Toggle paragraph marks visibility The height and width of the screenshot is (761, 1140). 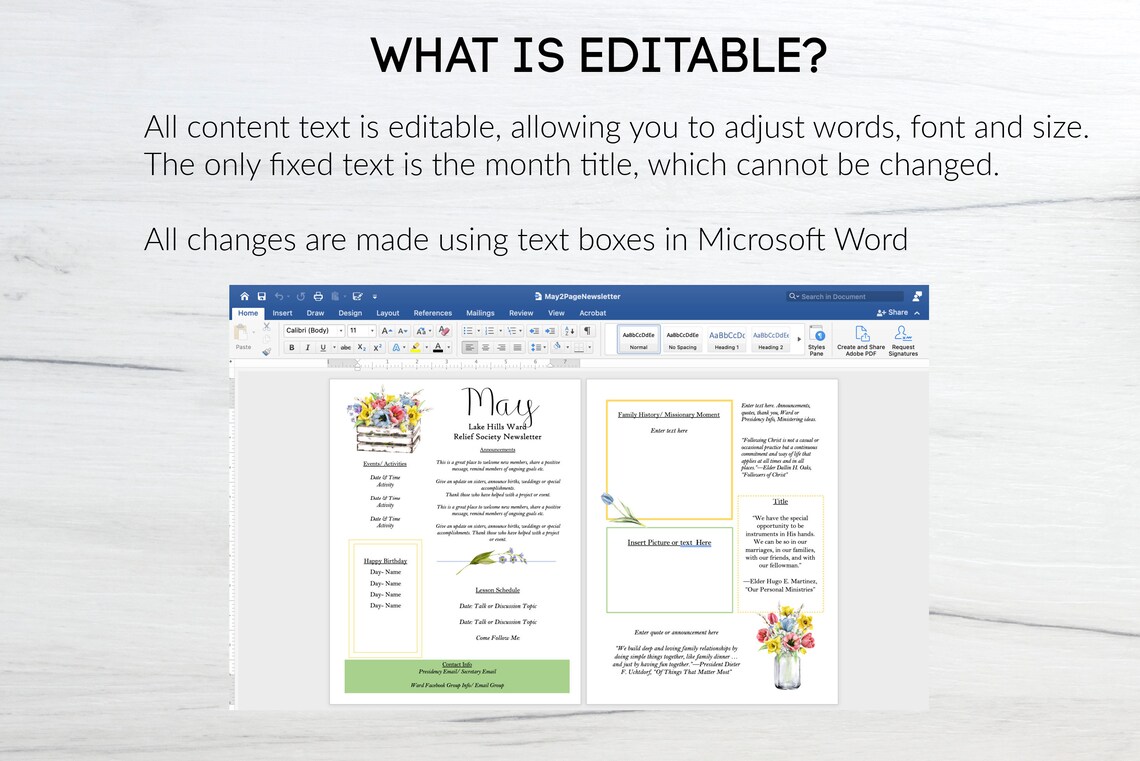point(588,330)
